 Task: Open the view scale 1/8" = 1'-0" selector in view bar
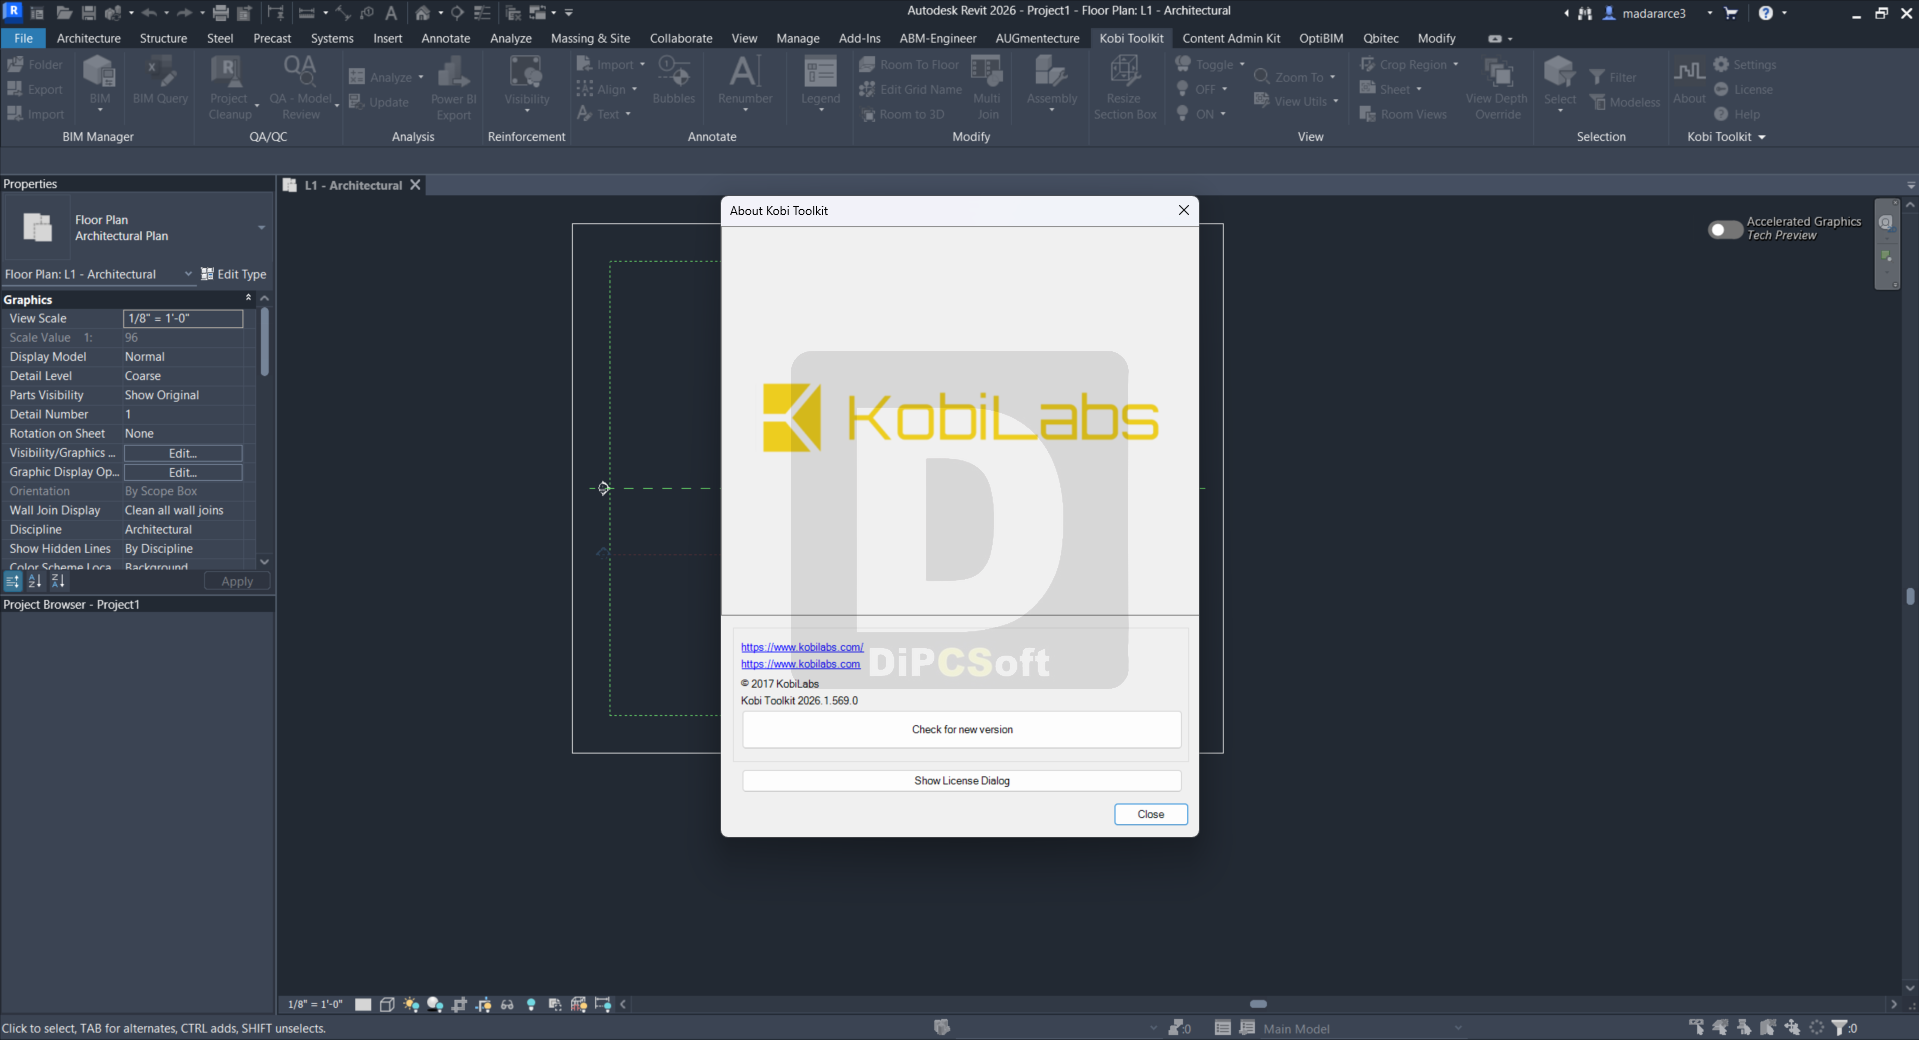(315, 1004)
